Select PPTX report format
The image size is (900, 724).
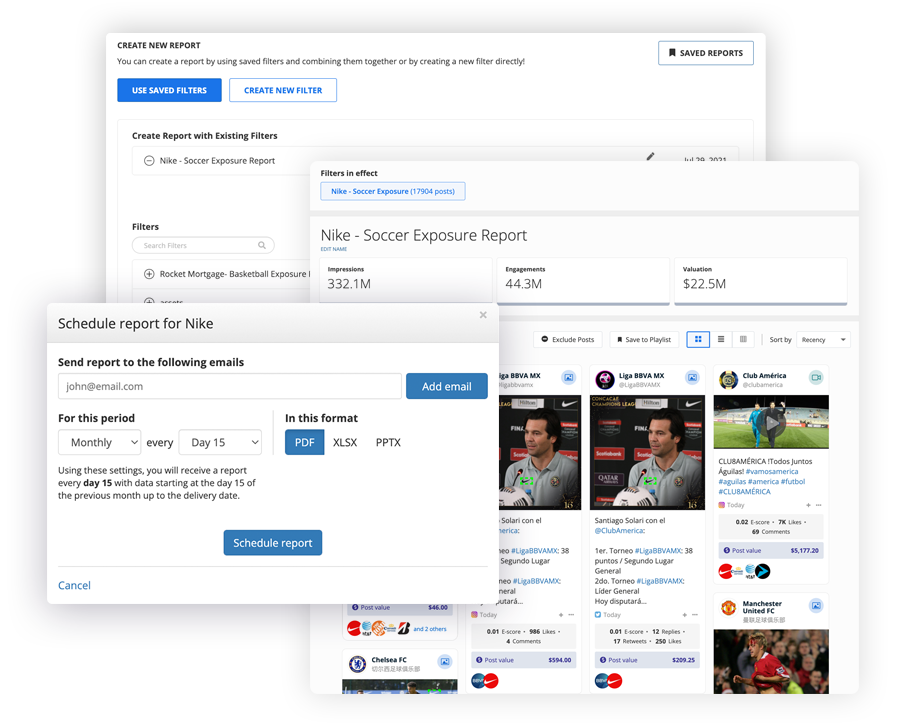coord(388,442)
